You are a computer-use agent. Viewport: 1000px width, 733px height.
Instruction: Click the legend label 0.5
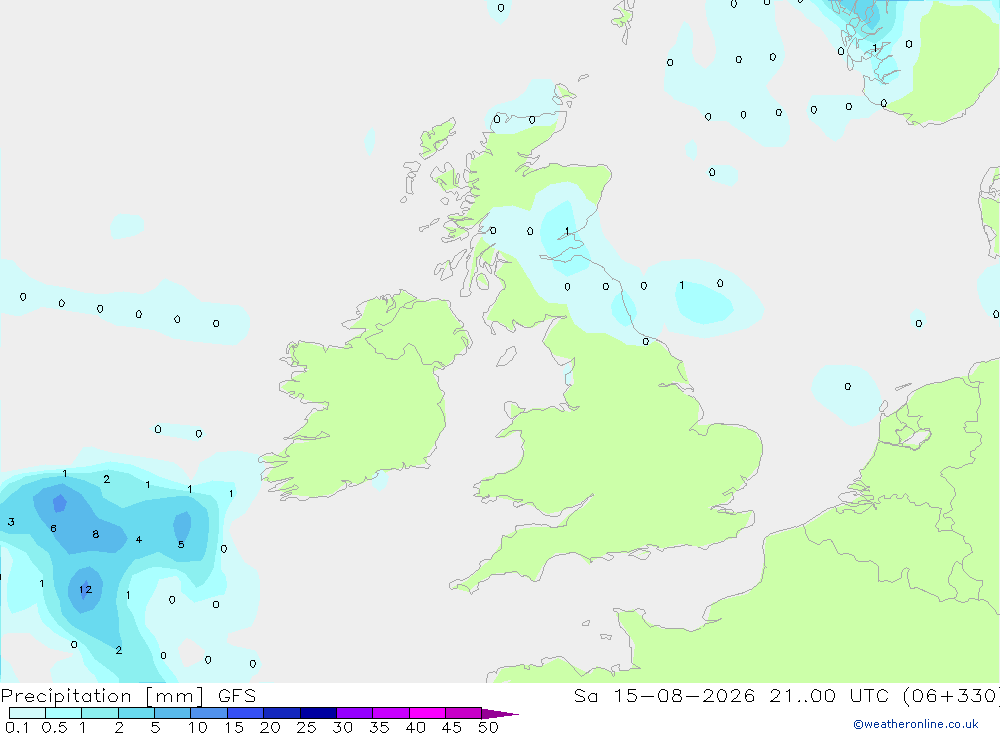[x=54, y=727]
